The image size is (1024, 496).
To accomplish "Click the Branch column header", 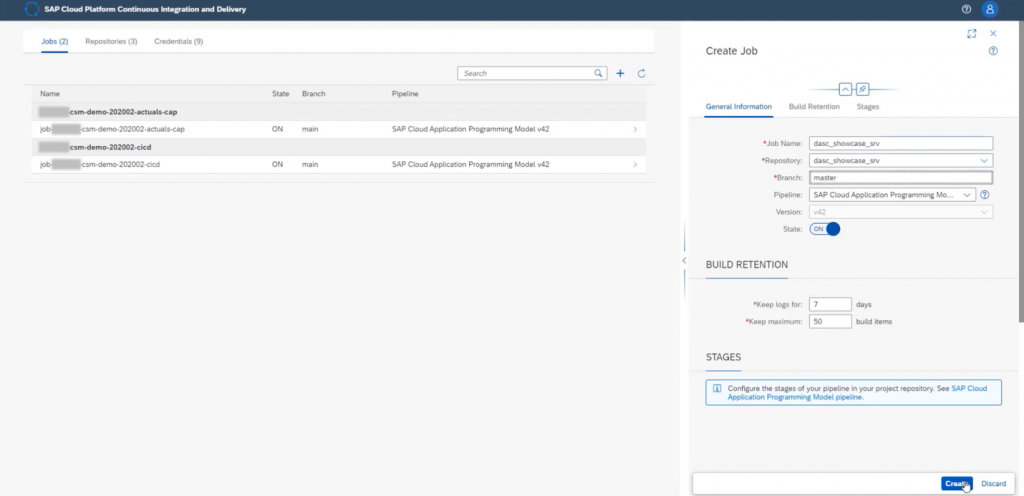I will pyautogui.click(x=313, y=94).
